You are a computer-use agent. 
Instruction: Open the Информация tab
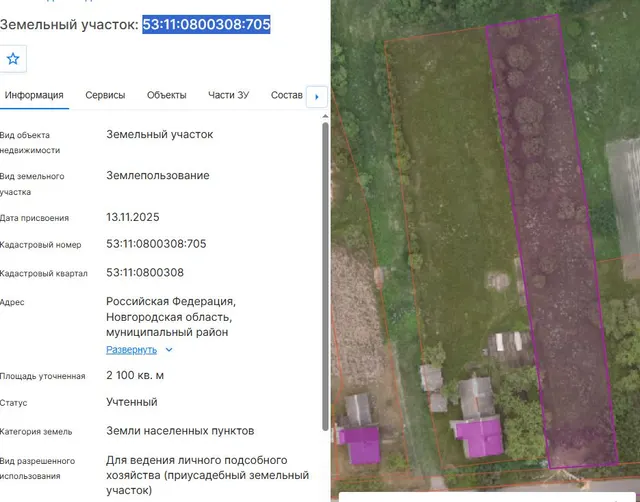(34, 95)
